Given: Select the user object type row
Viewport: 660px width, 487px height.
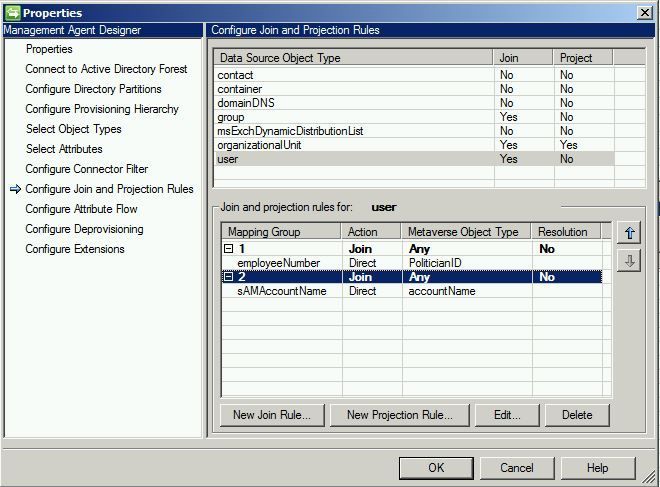Looking at the screenshot, I should pyautogui.click(x=414, y=159).
